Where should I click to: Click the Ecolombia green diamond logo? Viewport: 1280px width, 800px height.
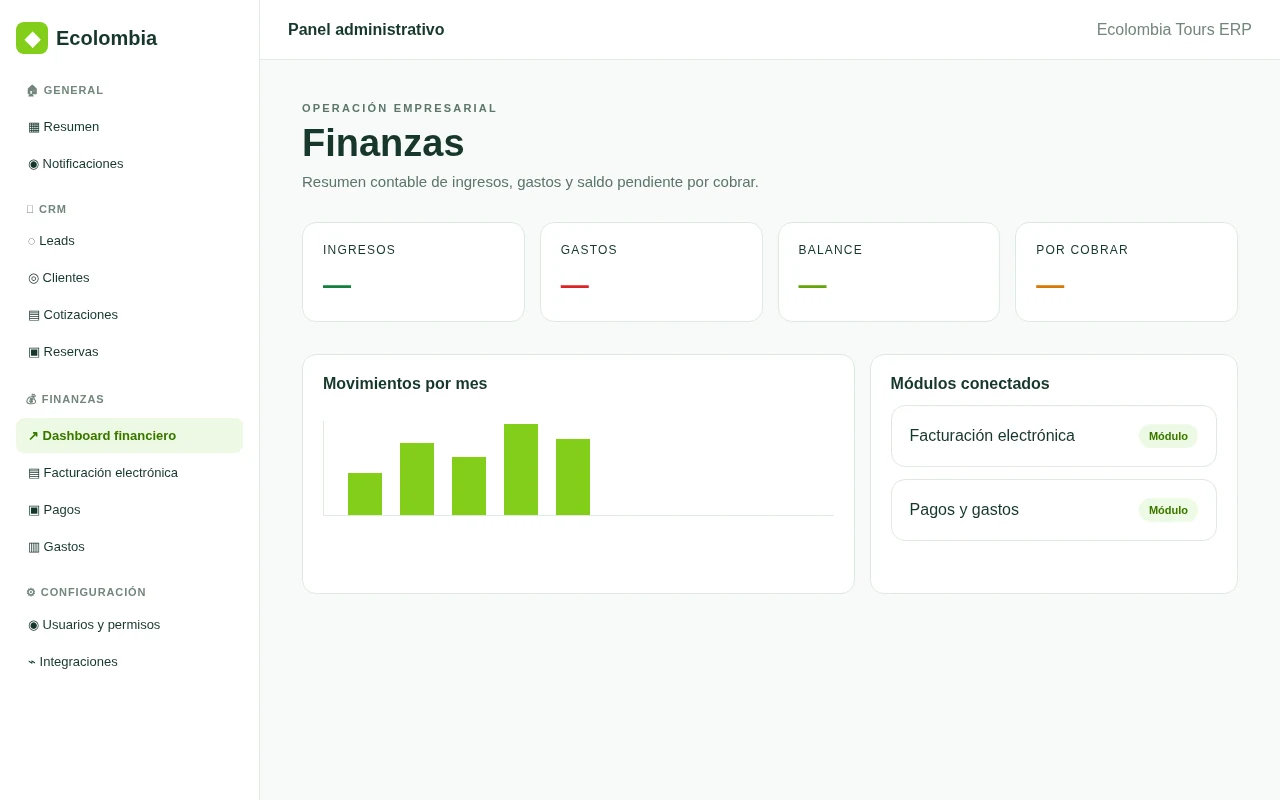(x=32, y=38)
